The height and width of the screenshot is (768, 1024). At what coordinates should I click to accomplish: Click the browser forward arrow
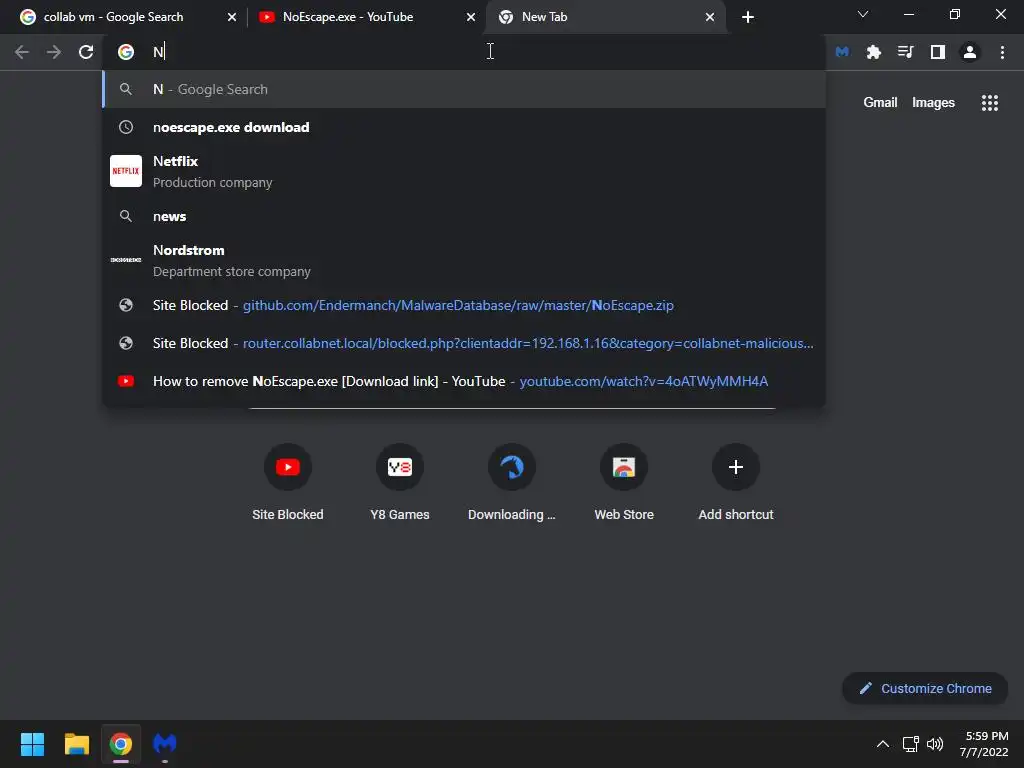[54, 52]
